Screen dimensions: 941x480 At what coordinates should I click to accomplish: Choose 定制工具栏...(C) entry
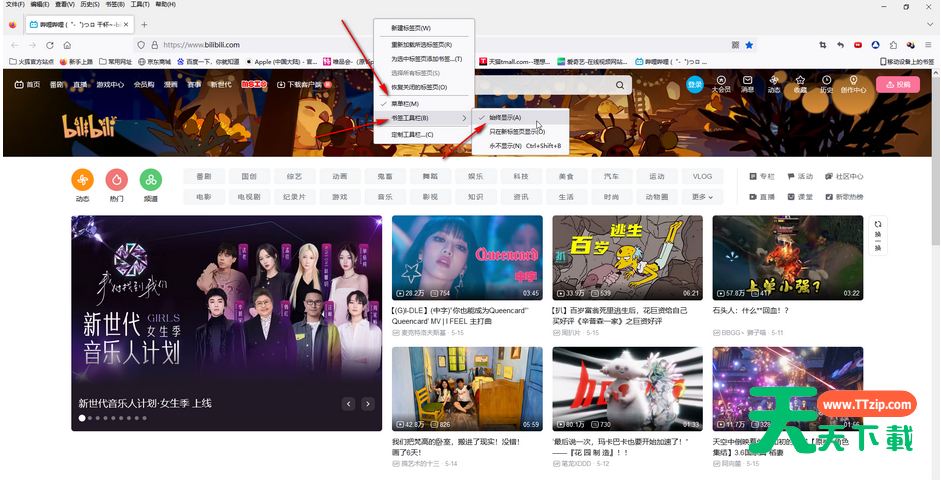click(x=424, y=134)
